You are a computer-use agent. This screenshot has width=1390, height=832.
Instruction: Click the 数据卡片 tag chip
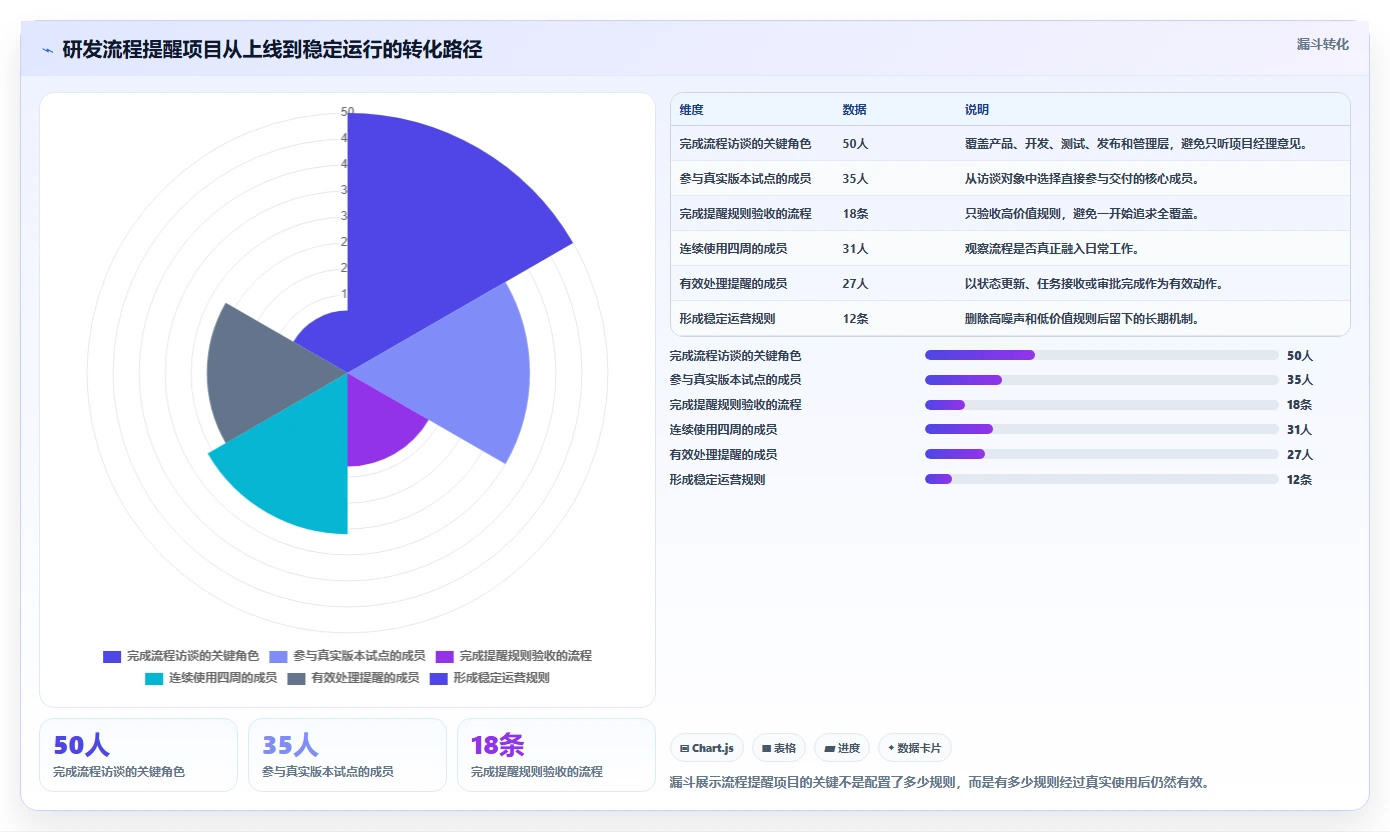[x=915, y=748]
